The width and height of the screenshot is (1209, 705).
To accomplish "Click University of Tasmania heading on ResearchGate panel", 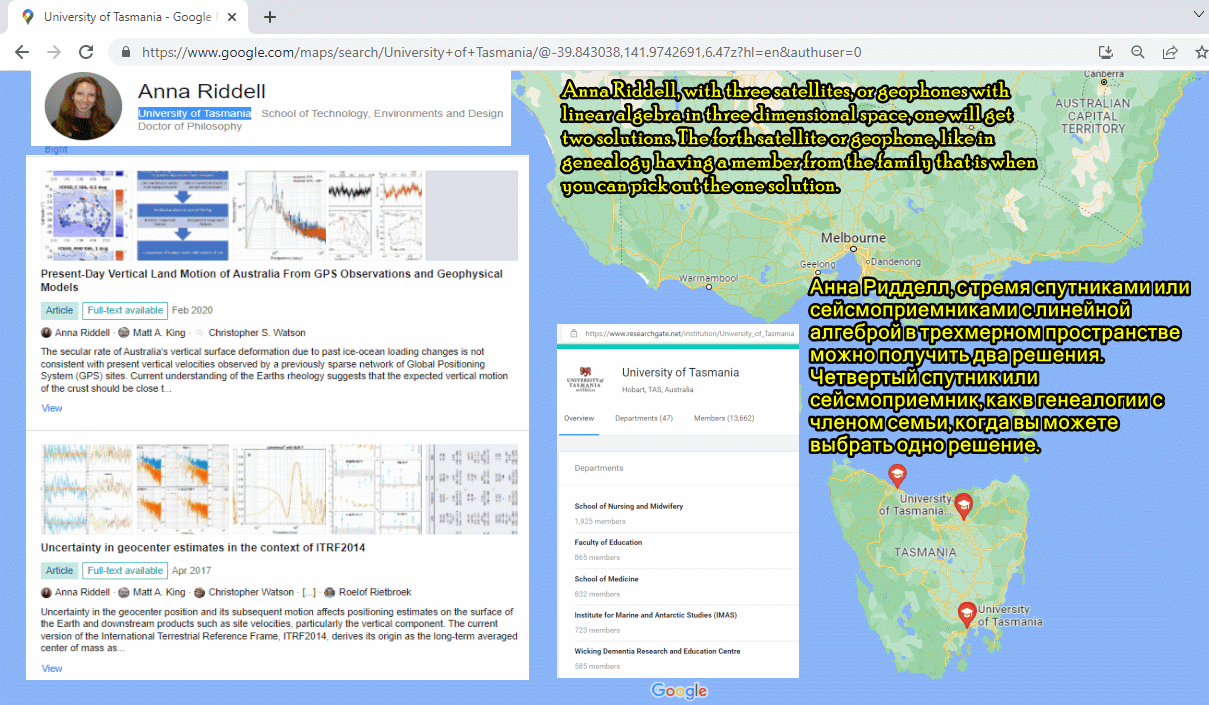I will click(x=680, y=372).
